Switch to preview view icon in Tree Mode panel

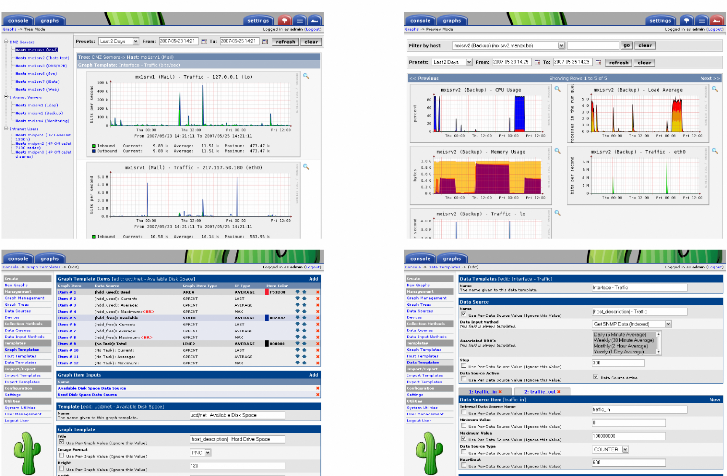click(315, 20)
